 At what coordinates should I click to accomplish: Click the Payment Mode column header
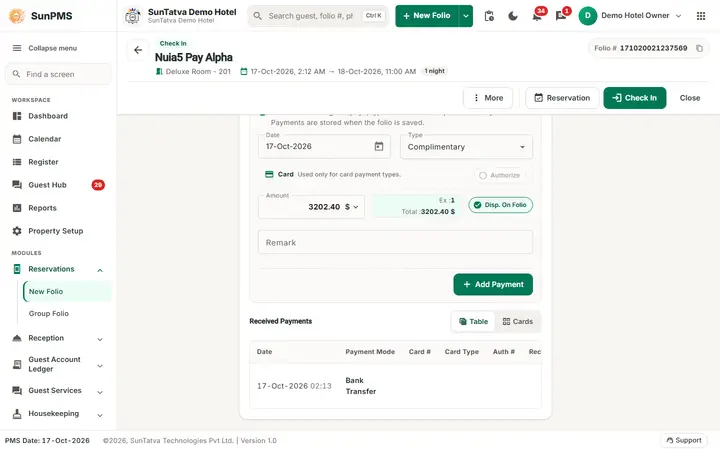click(x=370, y=352)
